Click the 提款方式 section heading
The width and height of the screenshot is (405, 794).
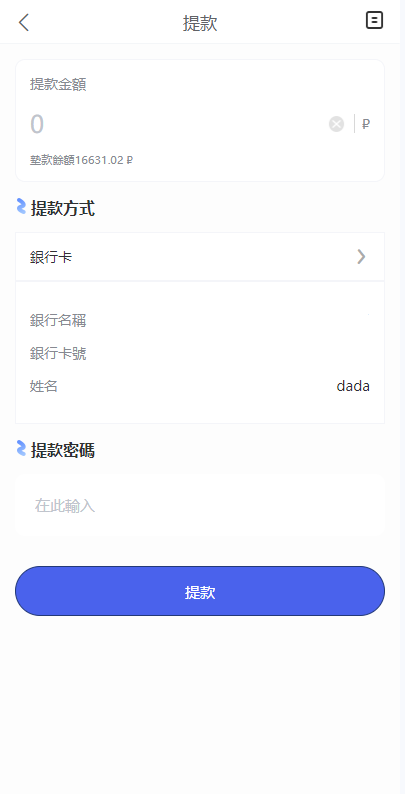point(63,208)
